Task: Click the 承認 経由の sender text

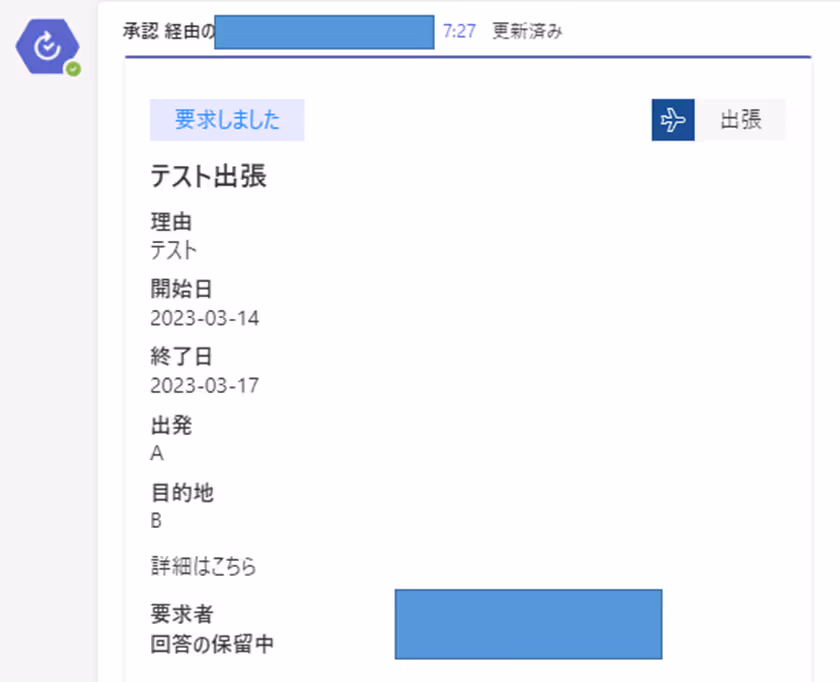Action: coord(168,32)
